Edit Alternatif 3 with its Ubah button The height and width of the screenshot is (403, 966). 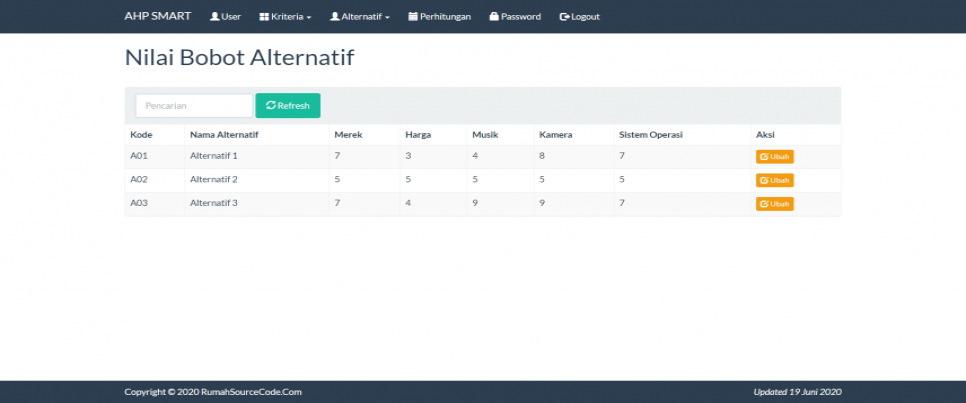(x=775, y=203)
